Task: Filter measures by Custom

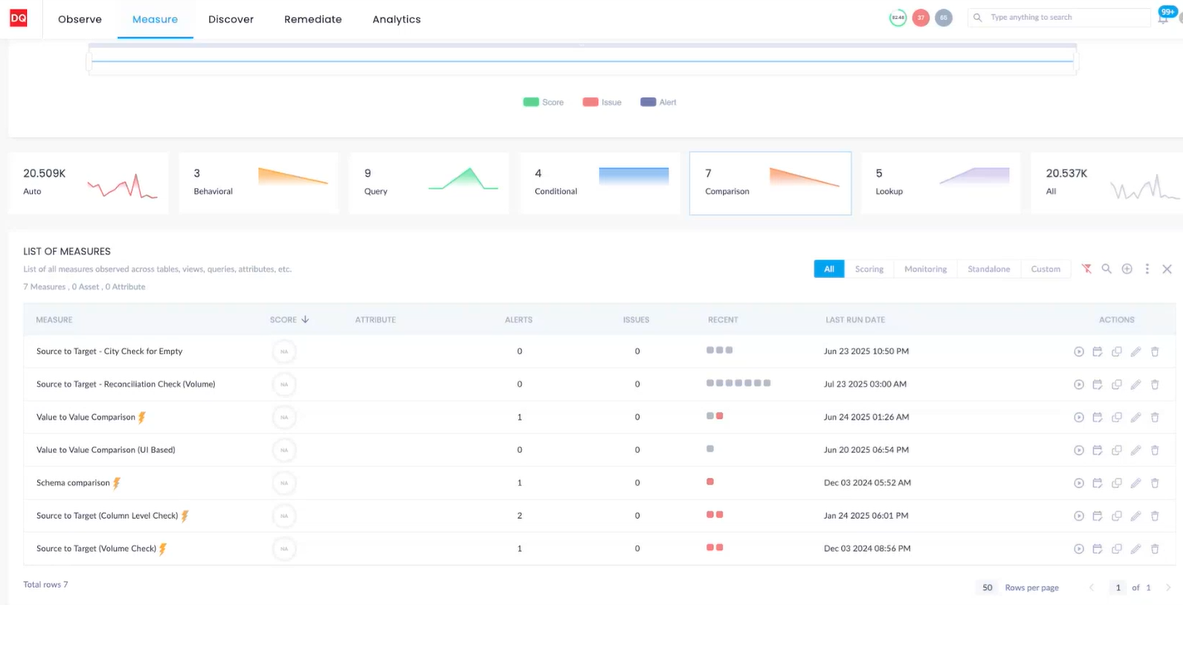Action: click(1046, 269)
